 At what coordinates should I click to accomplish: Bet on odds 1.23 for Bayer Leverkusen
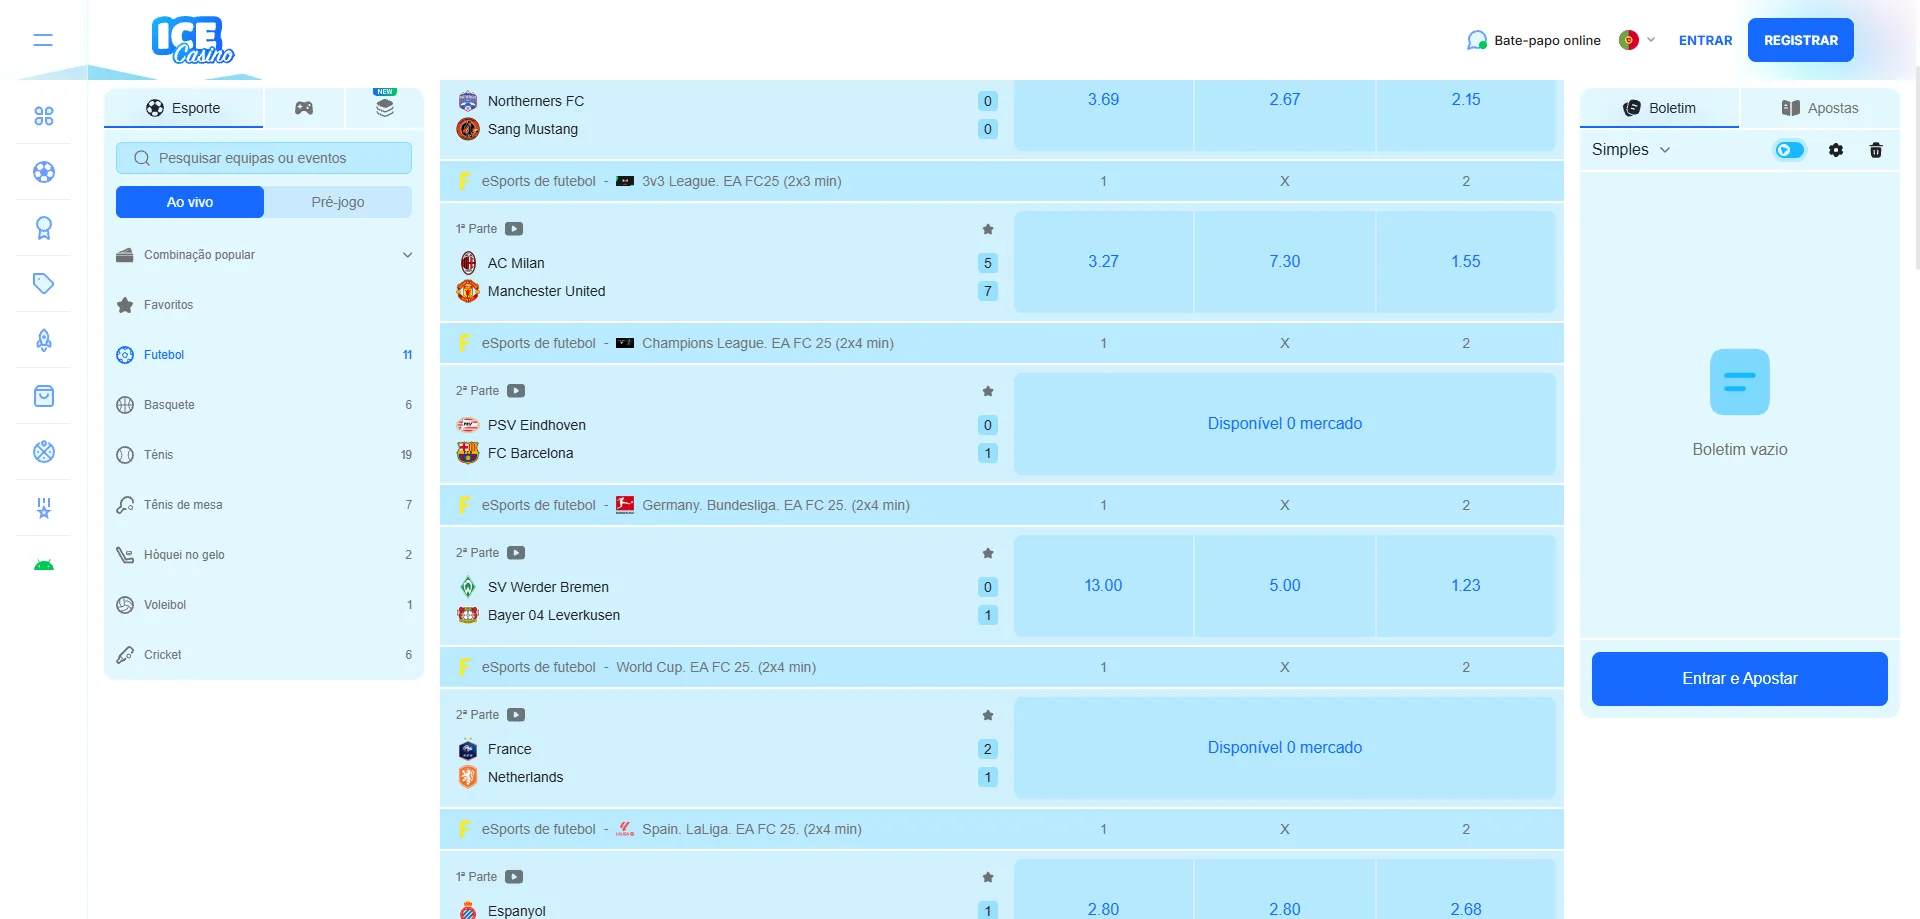[1466, 586]
